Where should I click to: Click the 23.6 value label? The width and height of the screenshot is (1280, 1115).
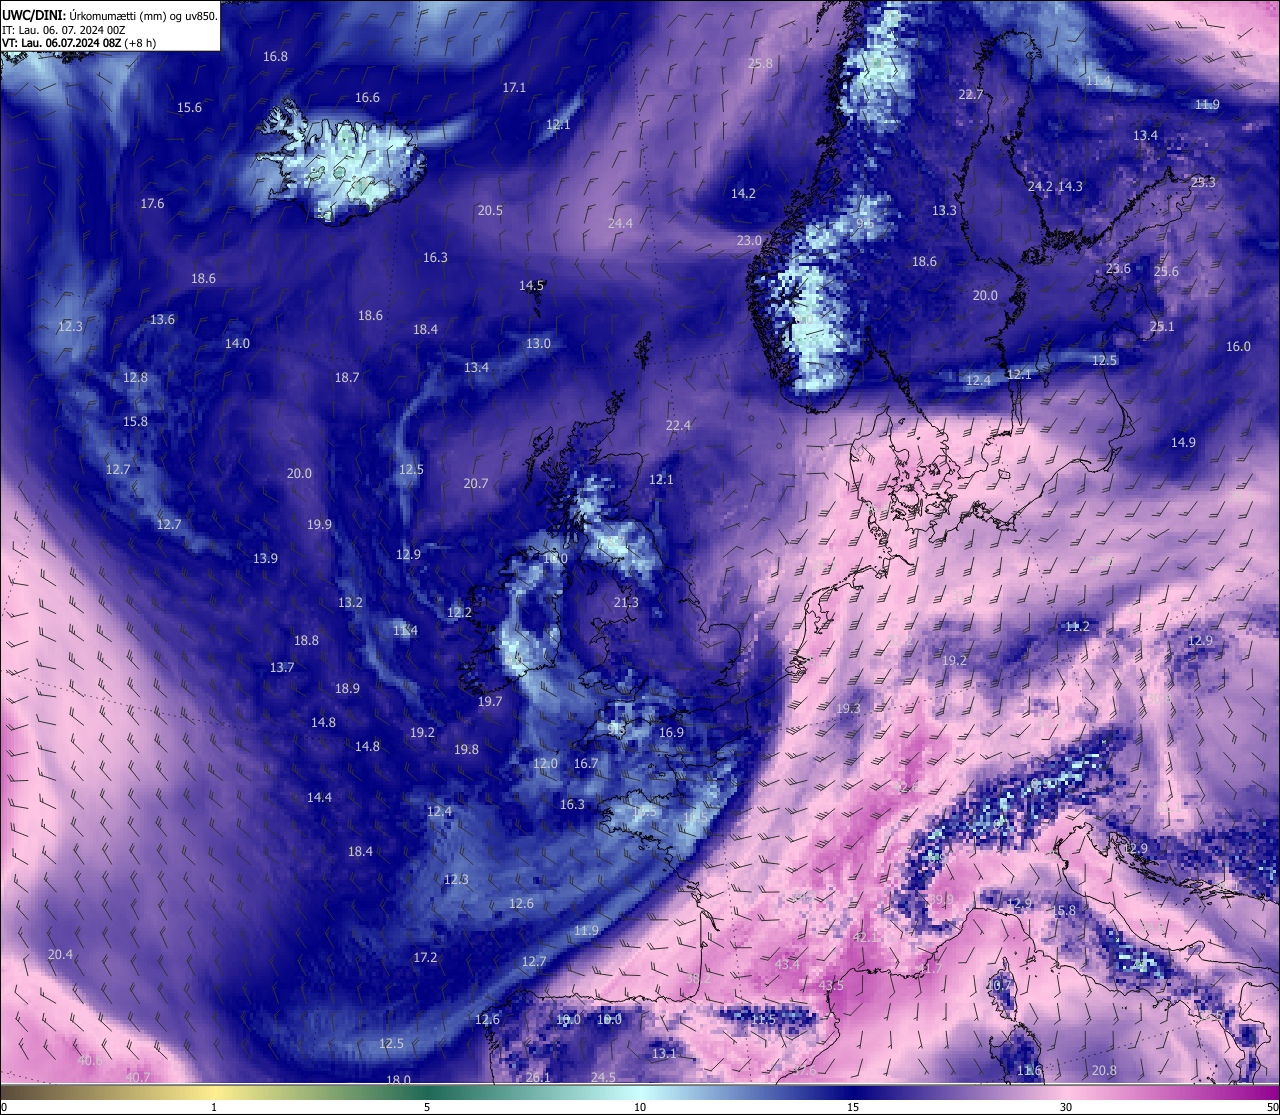click(x=1118, y=269)
